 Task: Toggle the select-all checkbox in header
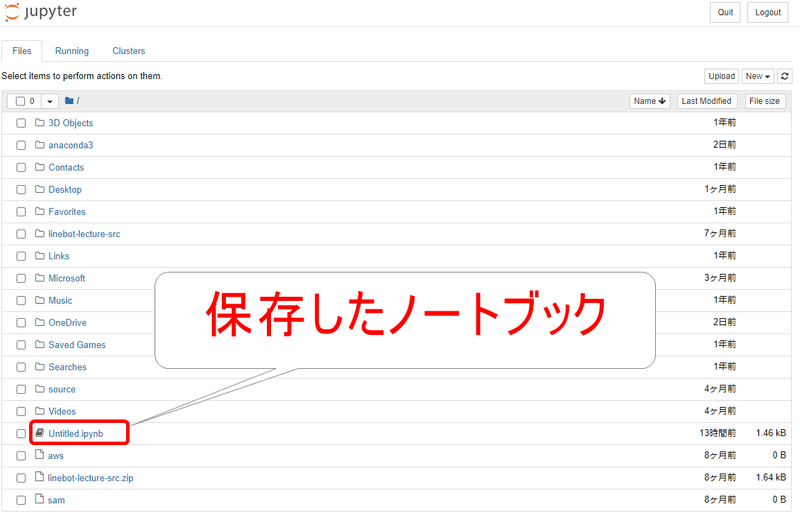click(x=20, y=101)
